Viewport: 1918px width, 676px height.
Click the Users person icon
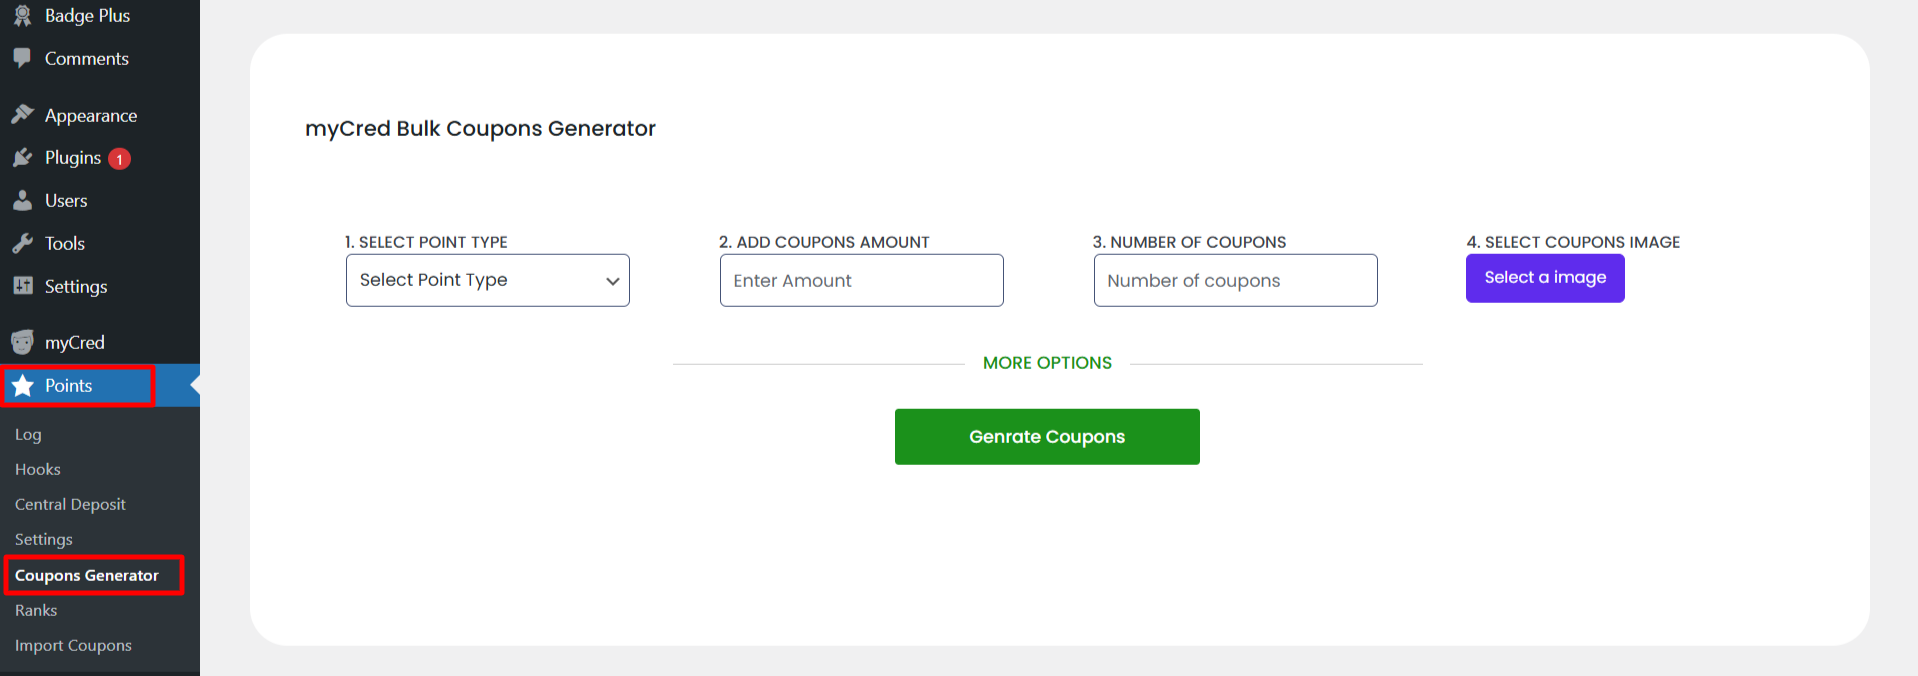tap(22, 201)
